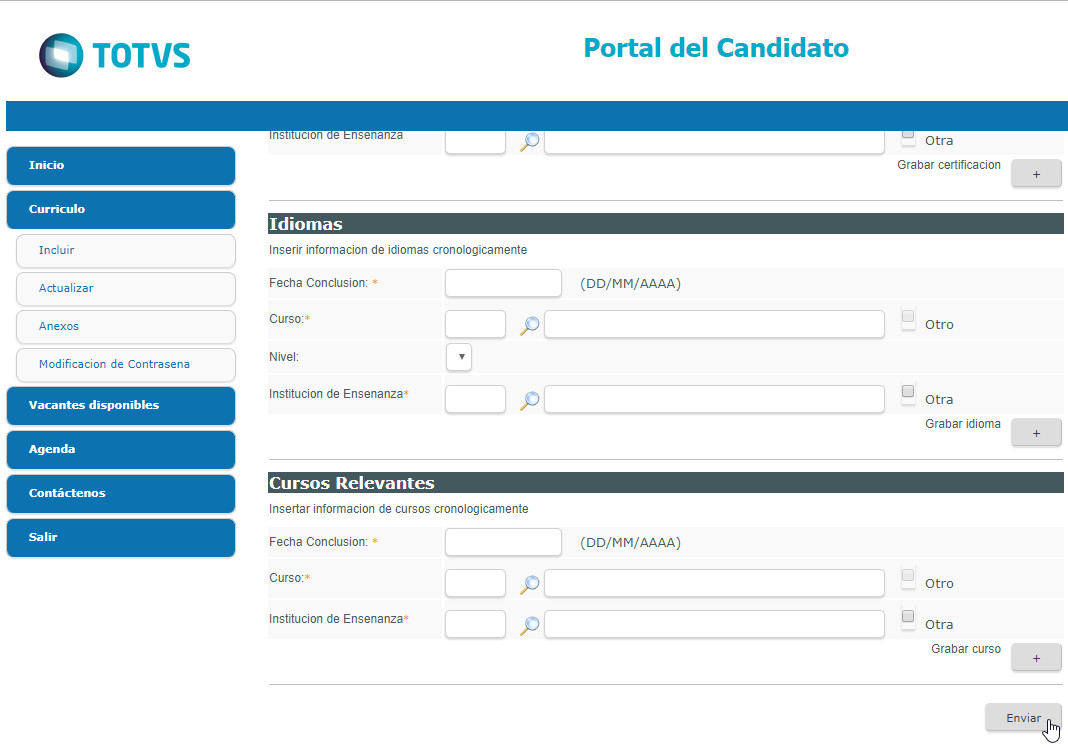Open search lens for Idiomas Curso
The height and width of the screenshot is (748, 1068).
[x=529, y=326]
